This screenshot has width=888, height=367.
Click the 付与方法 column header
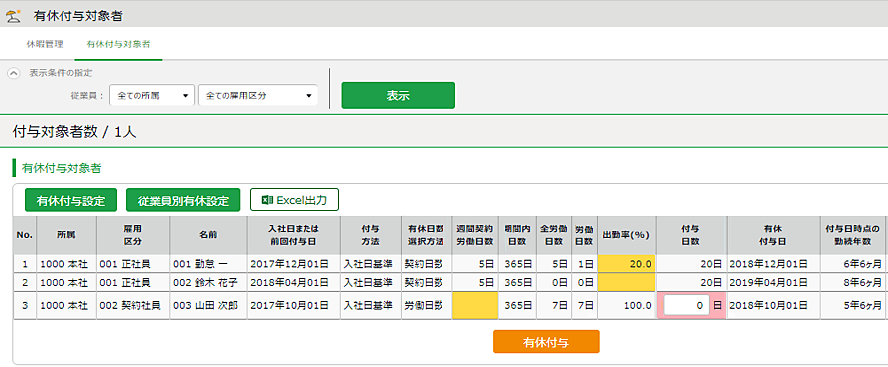point(370,236)
